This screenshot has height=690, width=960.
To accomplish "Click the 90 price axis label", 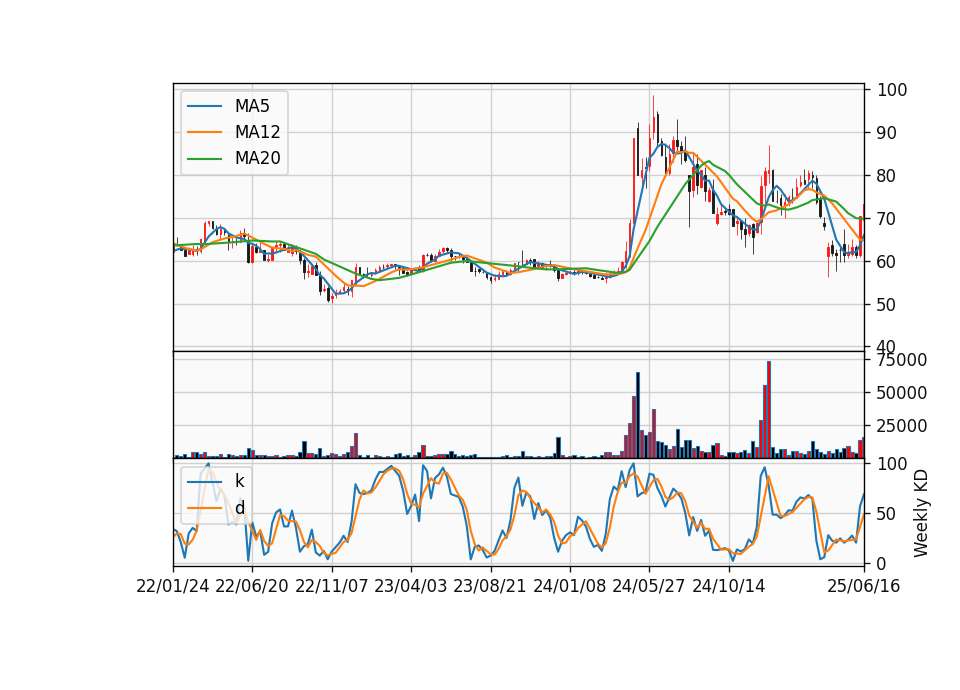I will pos(886,133).
